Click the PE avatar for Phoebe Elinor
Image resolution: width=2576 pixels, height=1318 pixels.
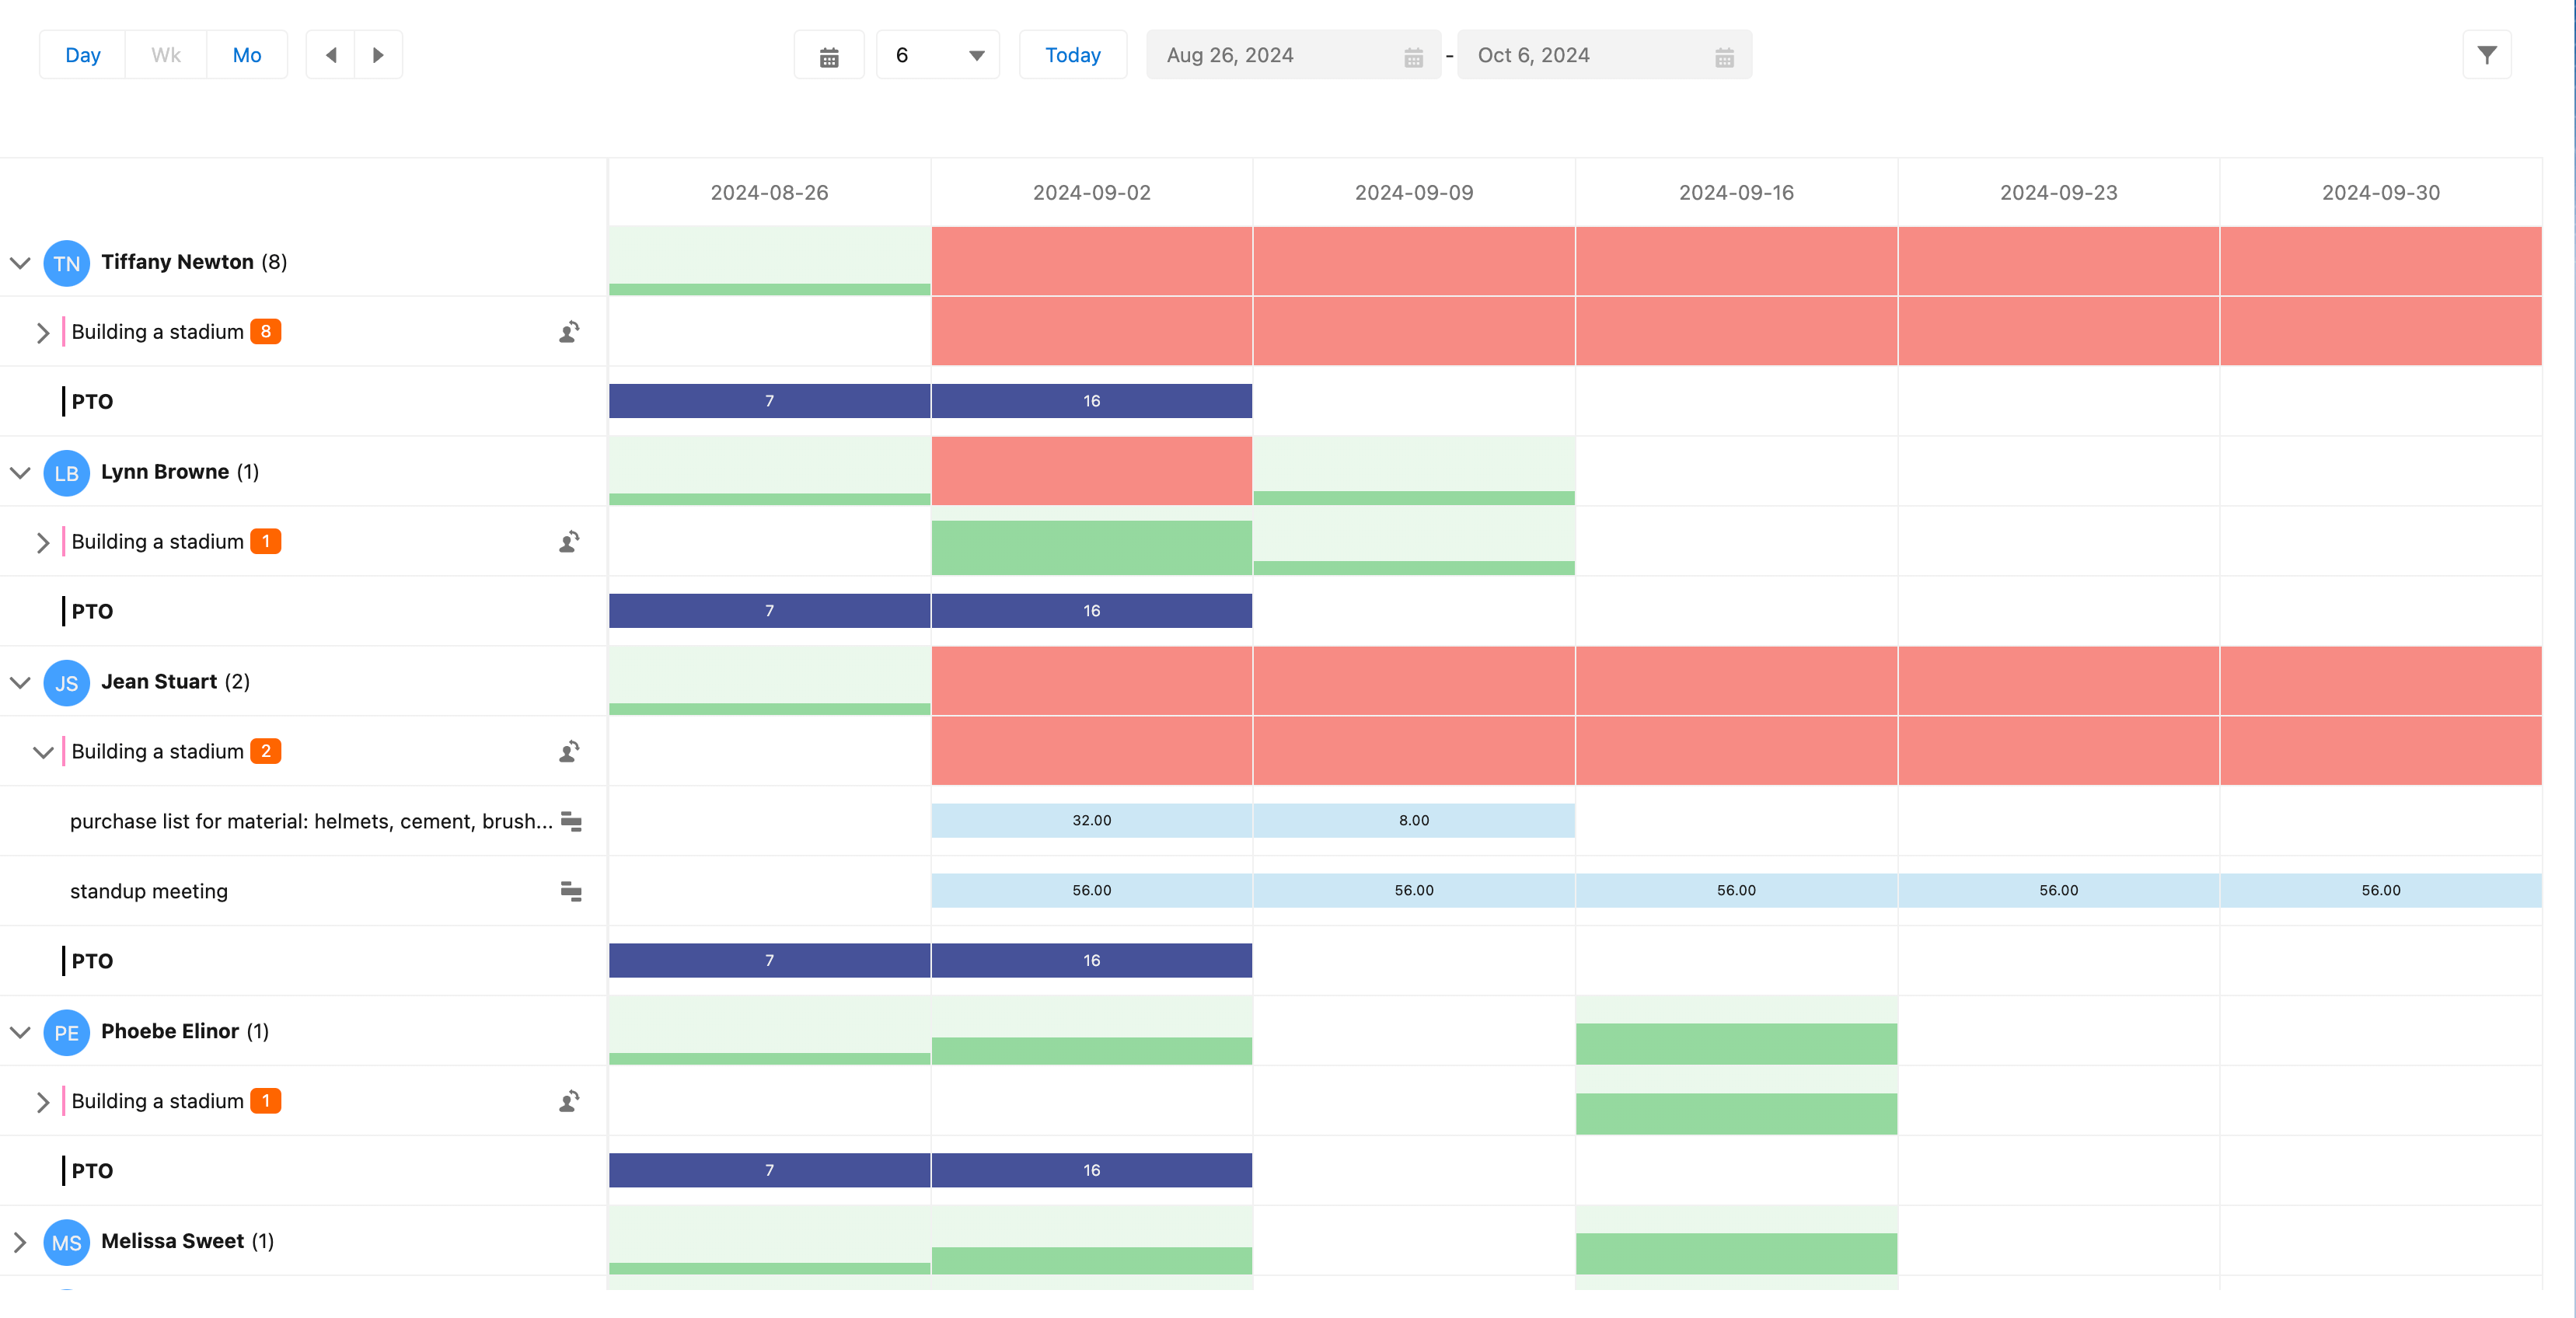(67, 1033)
